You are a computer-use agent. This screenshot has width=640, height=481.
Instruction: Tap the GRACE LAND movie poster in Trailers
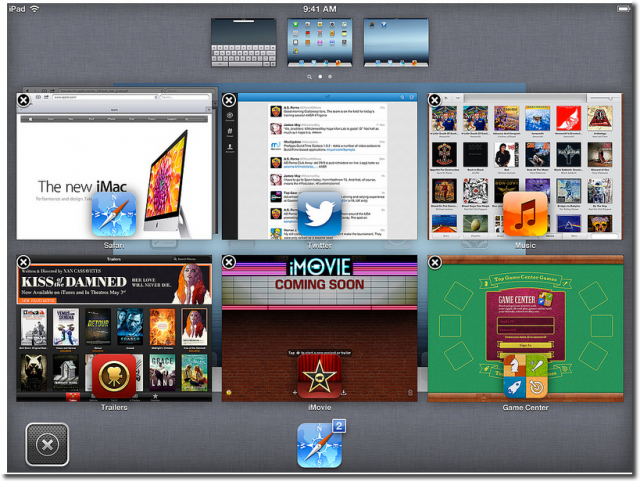[x=162, y=372]
